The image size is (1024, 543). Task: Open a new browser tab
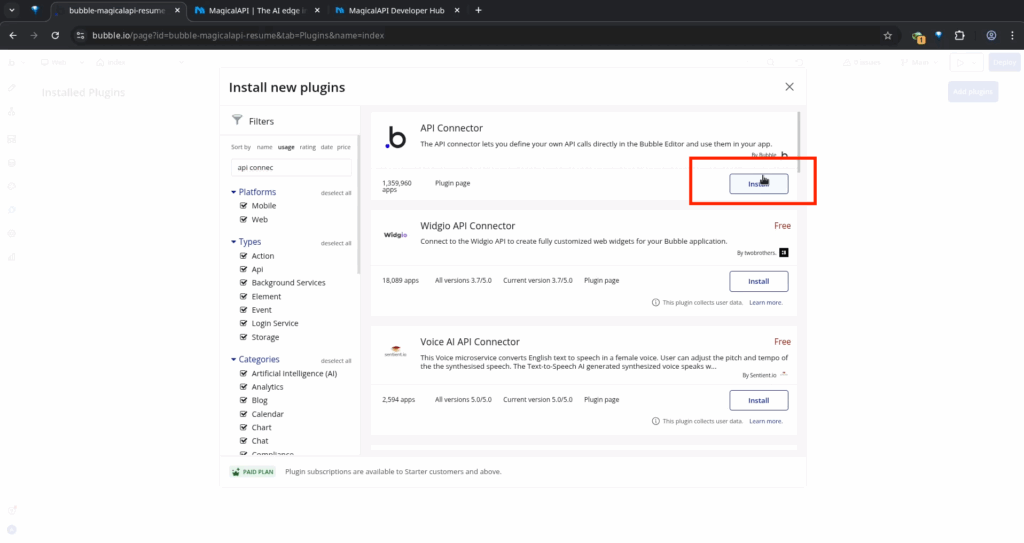[x=478, y=10]
